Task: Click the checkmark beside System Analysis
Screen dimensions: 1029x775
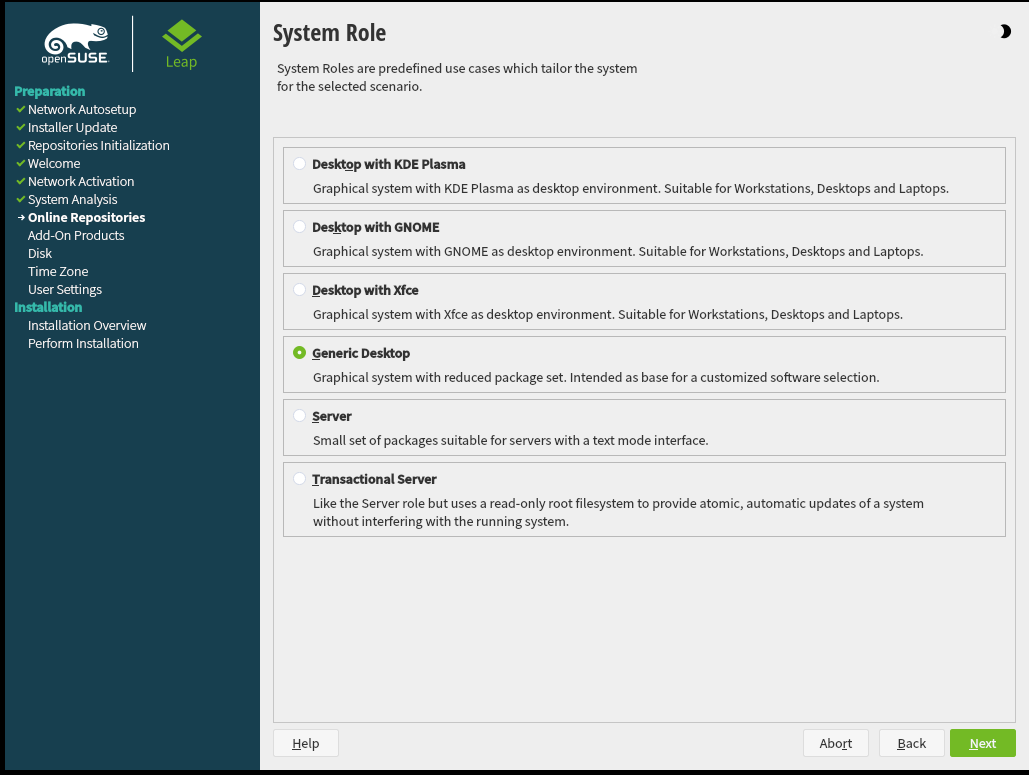Action: 20,199
